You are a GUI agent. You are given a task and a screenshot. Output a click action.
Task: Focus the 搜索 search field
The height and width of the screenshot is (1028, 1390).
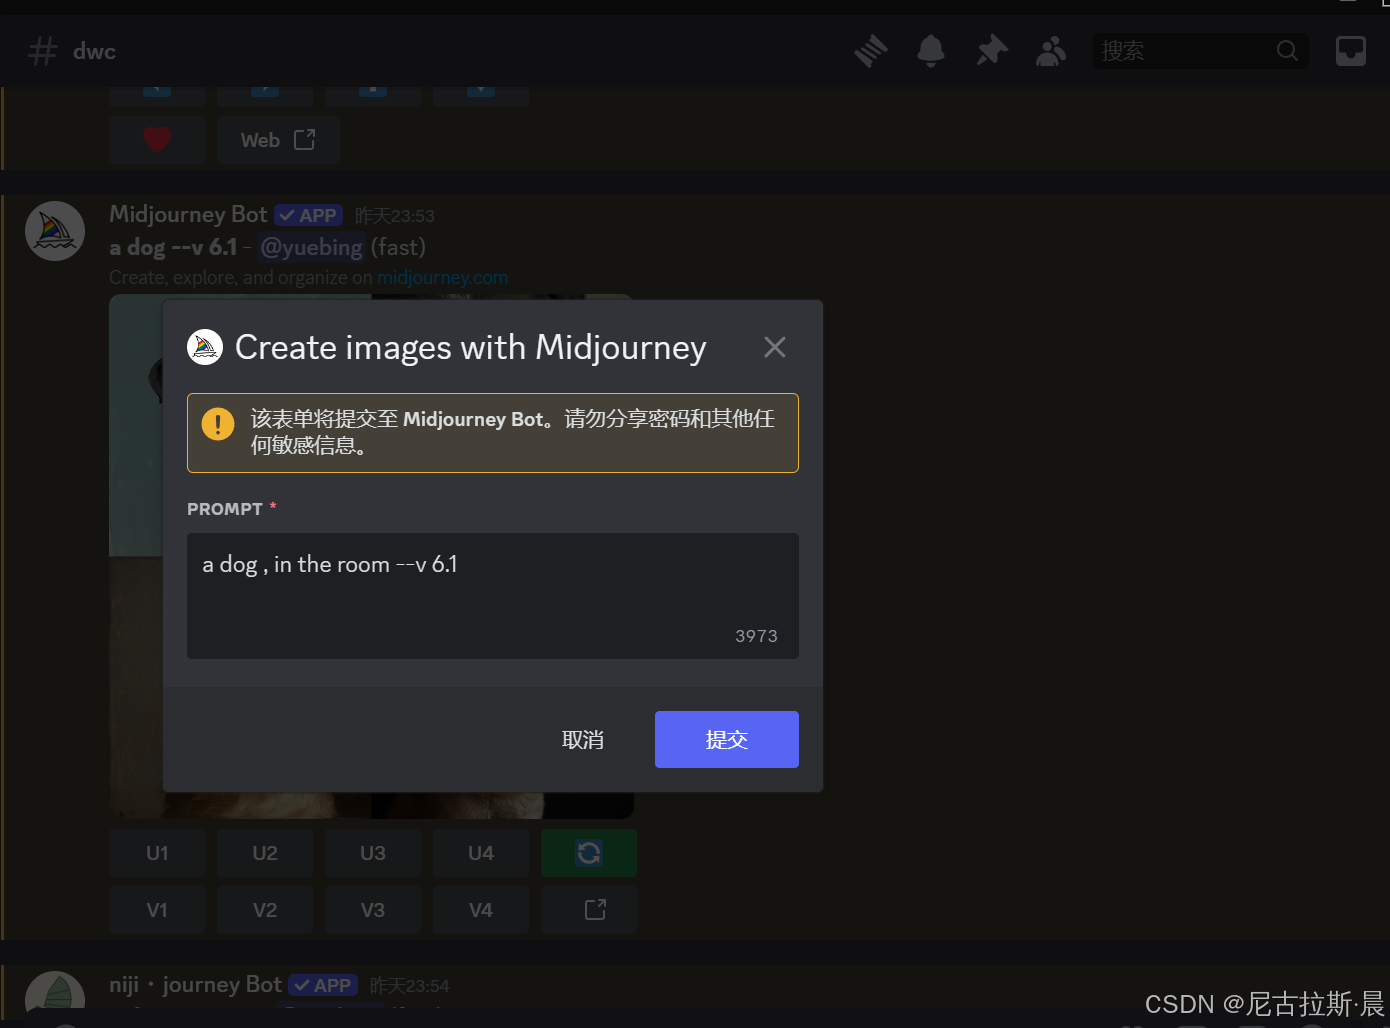(1200, 51)
